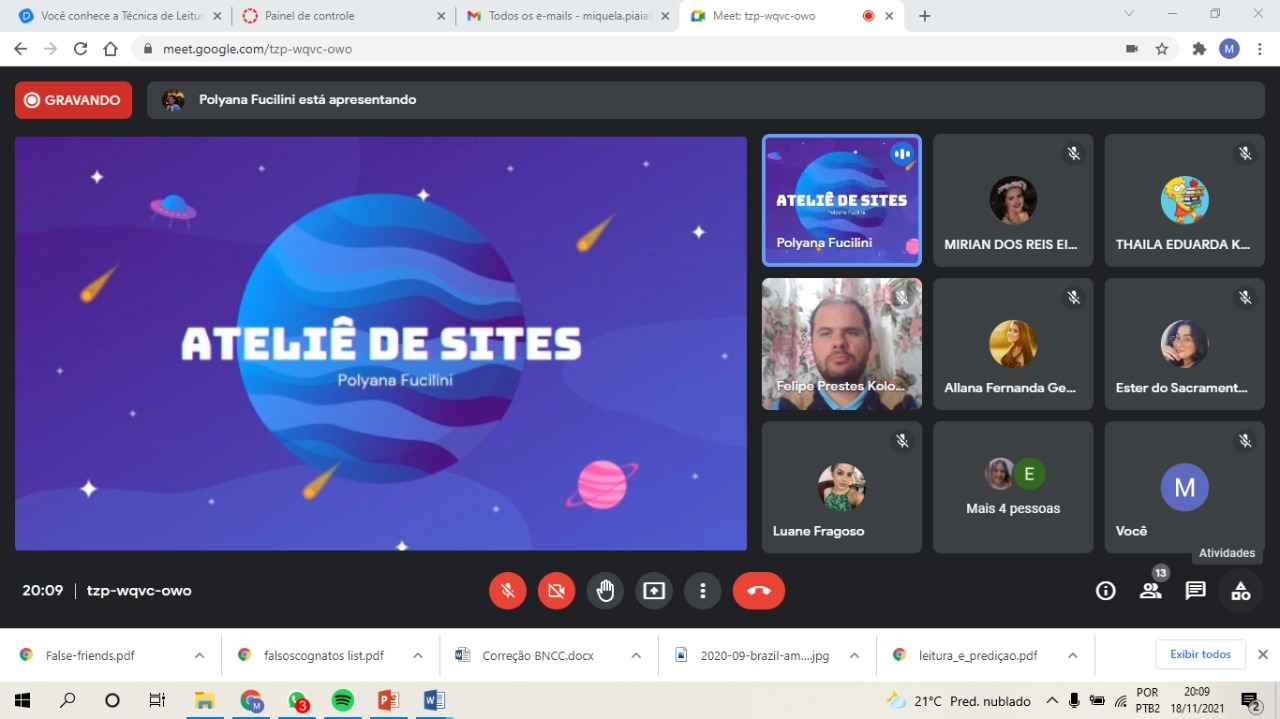1280x719 pixels.
Task: Expand options for leitura_e_predição.pdf download
Action: [x=1072, y=656]
